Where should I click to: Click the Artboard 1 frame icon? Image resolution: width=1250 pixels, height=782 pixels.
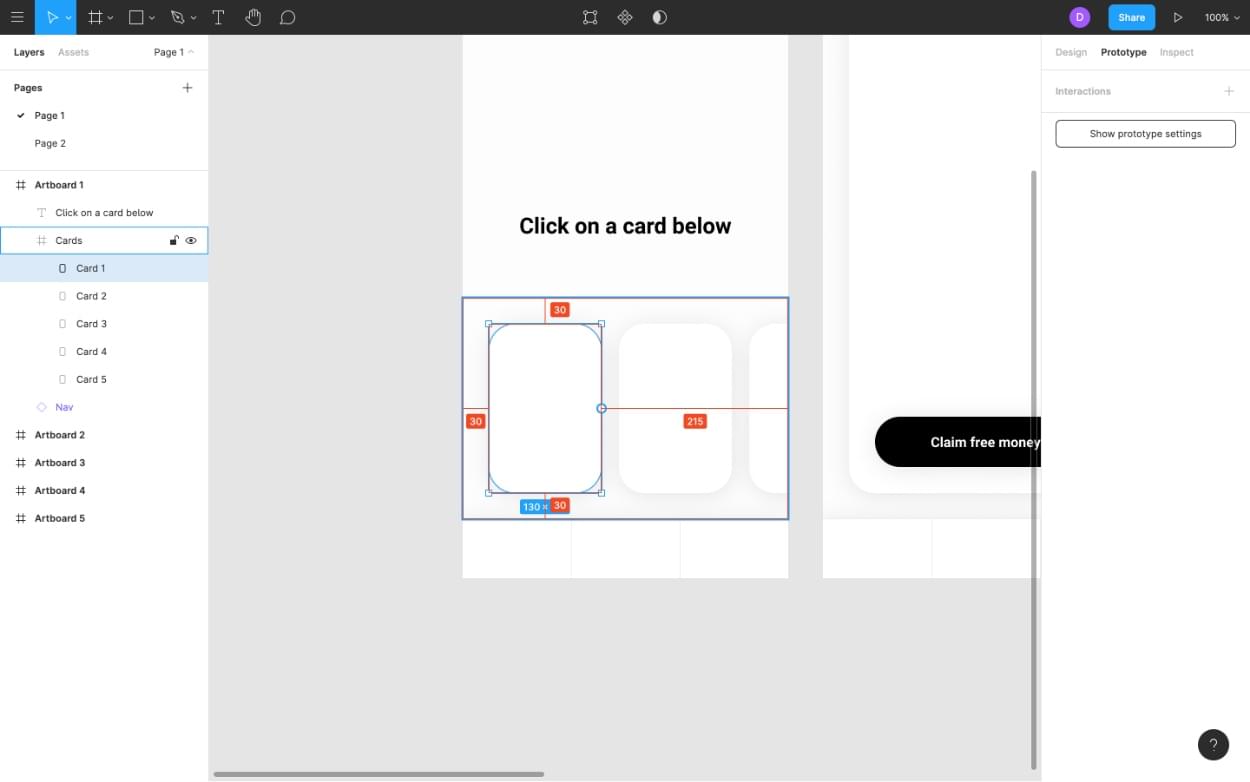[x=21, y=185]
